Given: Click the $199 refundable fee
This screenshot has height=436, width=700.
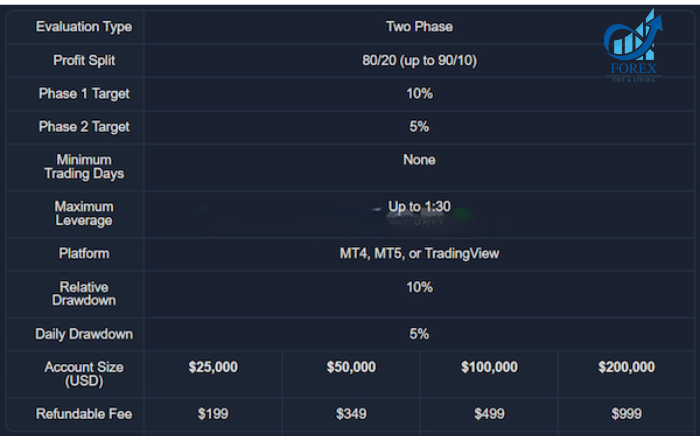Looking at the screenshot, I should point(213,414).
